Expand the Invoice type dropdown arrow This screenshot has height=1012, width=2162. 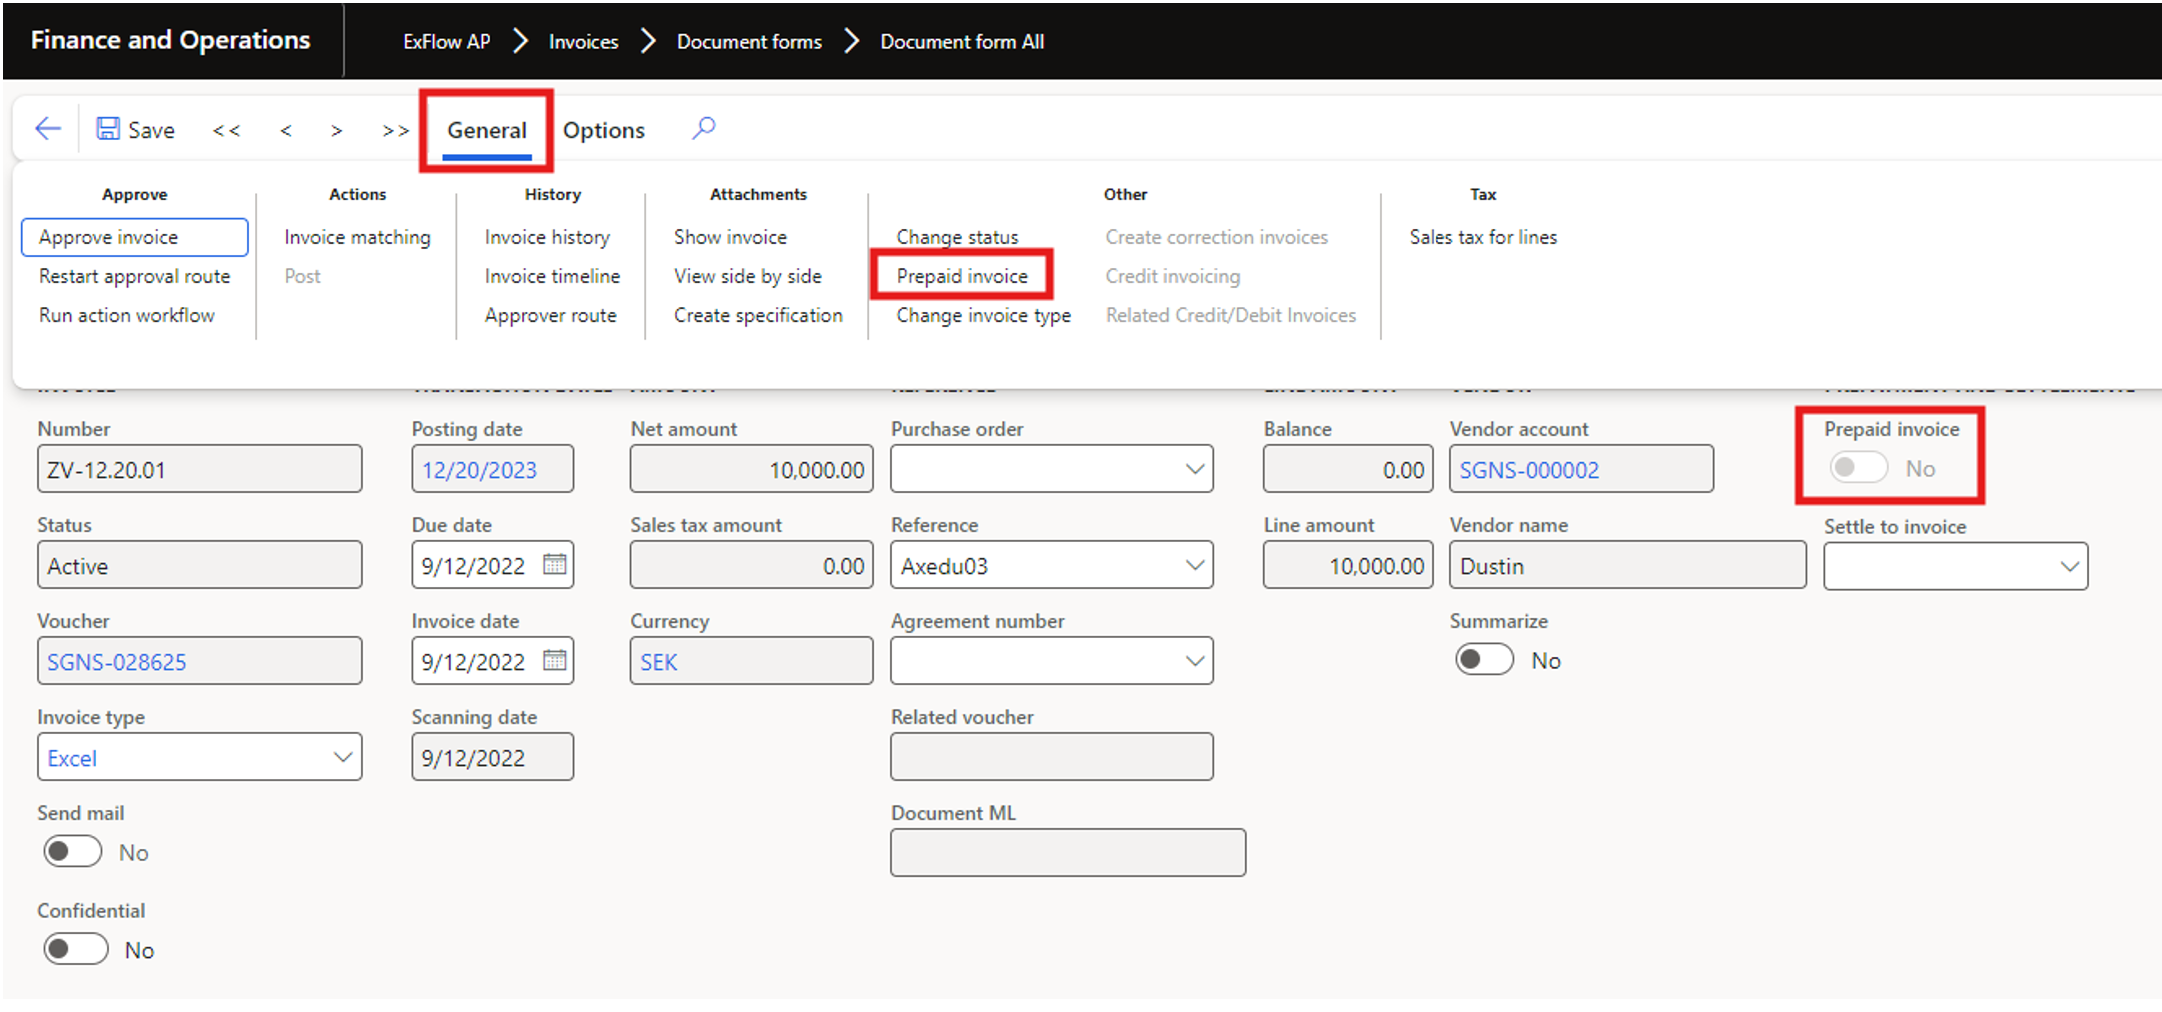(343, 757)
